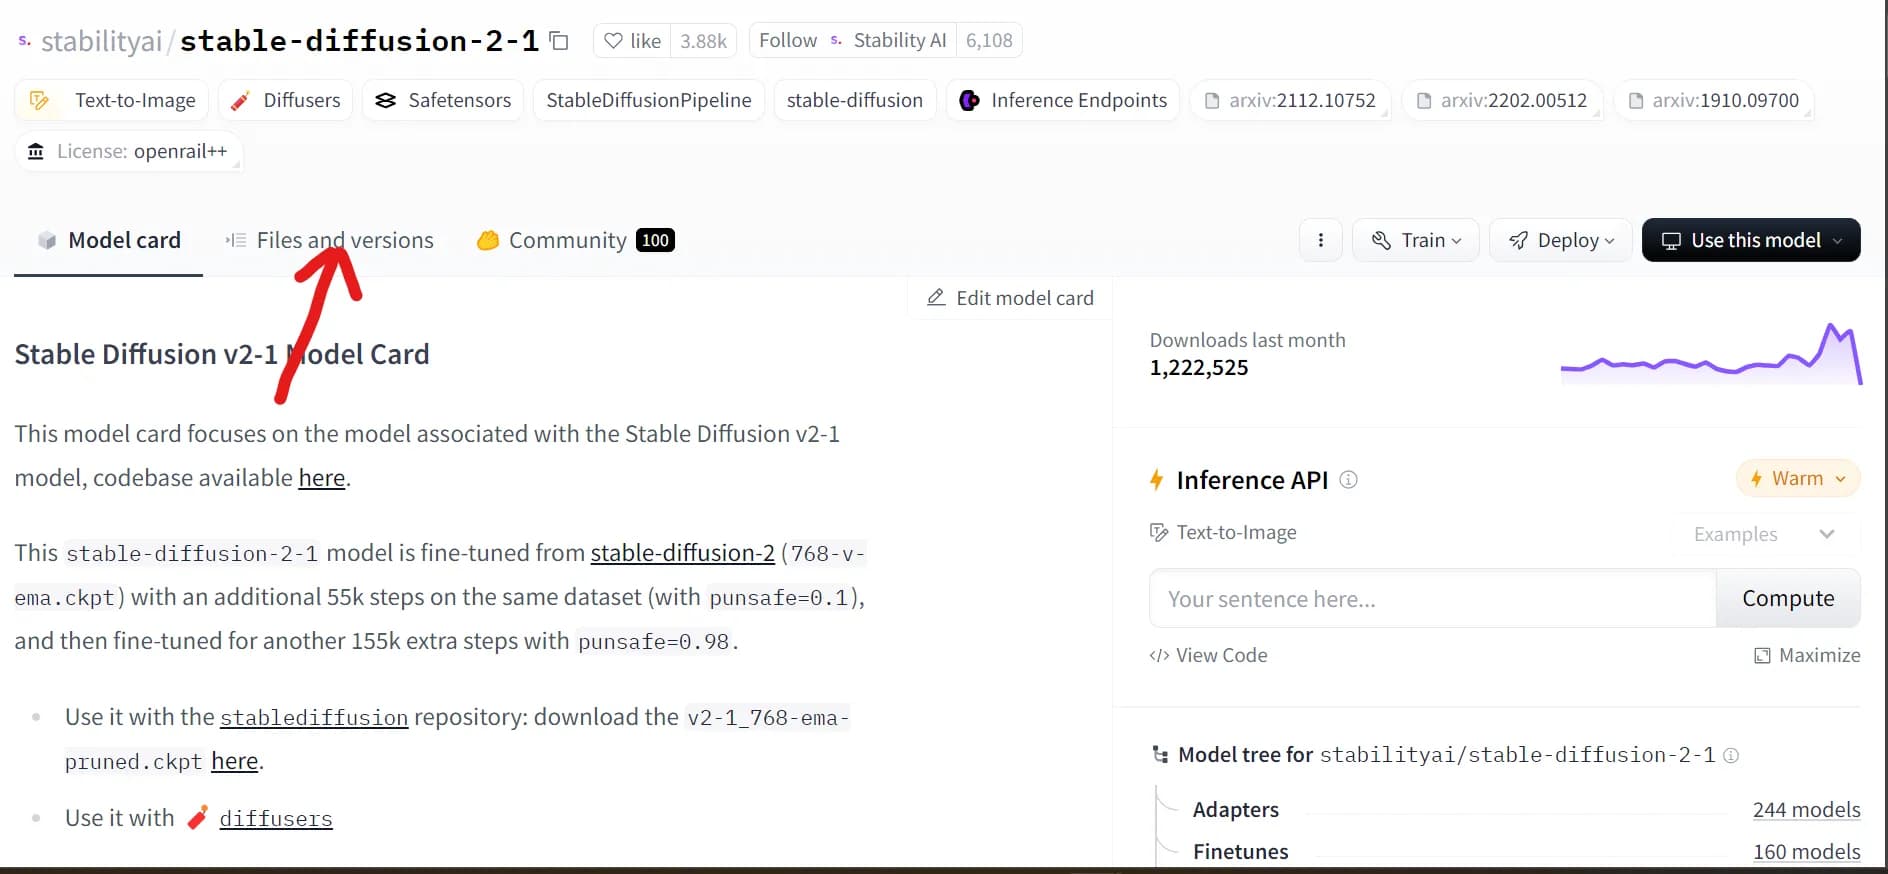Click the Text-to-Image tag

pyautogui.click(x=112, y=100)
